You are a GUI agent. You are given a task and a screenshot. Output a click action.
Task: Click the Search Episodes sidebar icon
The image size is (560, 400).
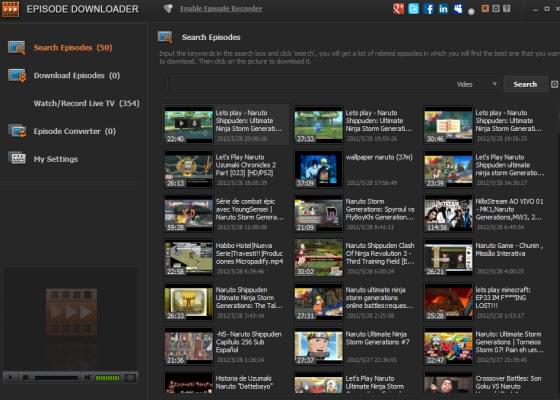tap(17, 48)
